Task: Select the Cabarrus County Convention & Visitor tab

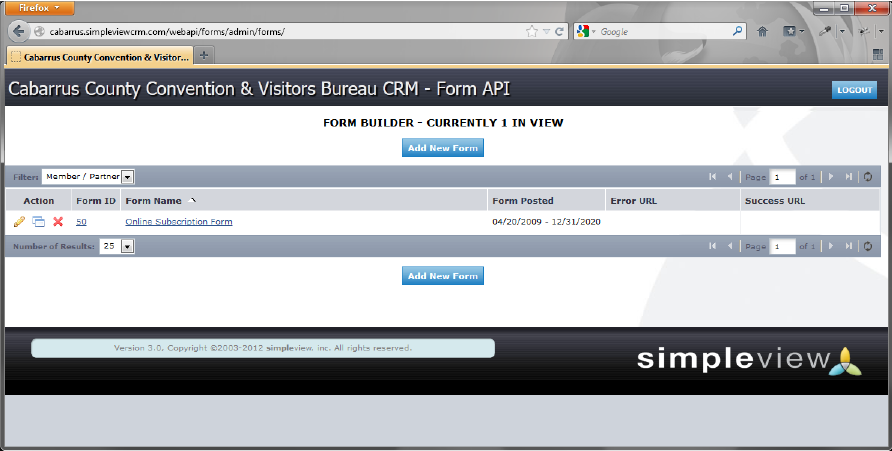Action: pos(100,57)
